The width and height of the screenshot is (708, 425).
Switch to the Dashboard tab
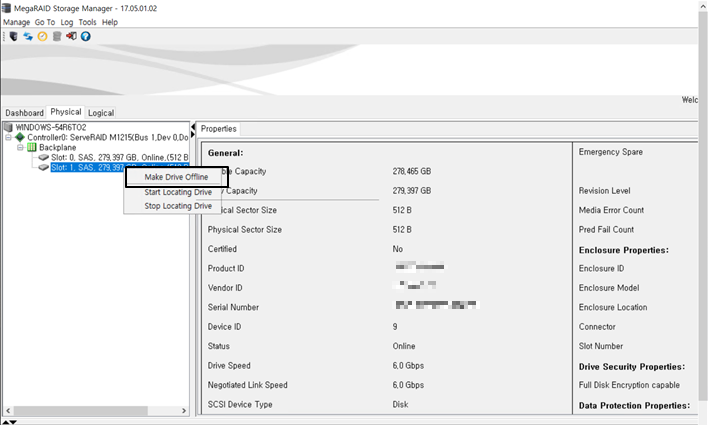pyautogui.click(x=24, y=113)
